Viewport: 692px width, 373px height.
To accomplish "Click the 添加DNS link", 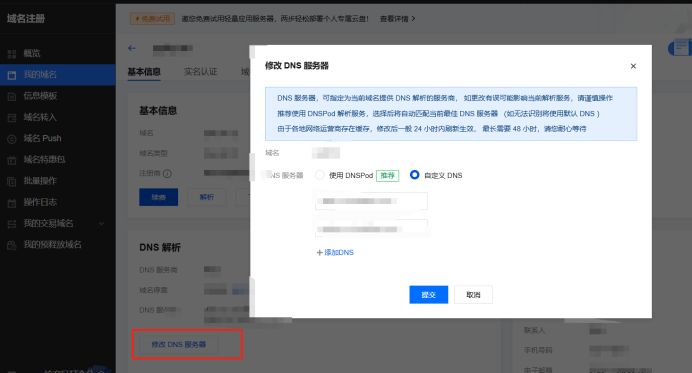I will pyautogui.click(x=339, y=252).
